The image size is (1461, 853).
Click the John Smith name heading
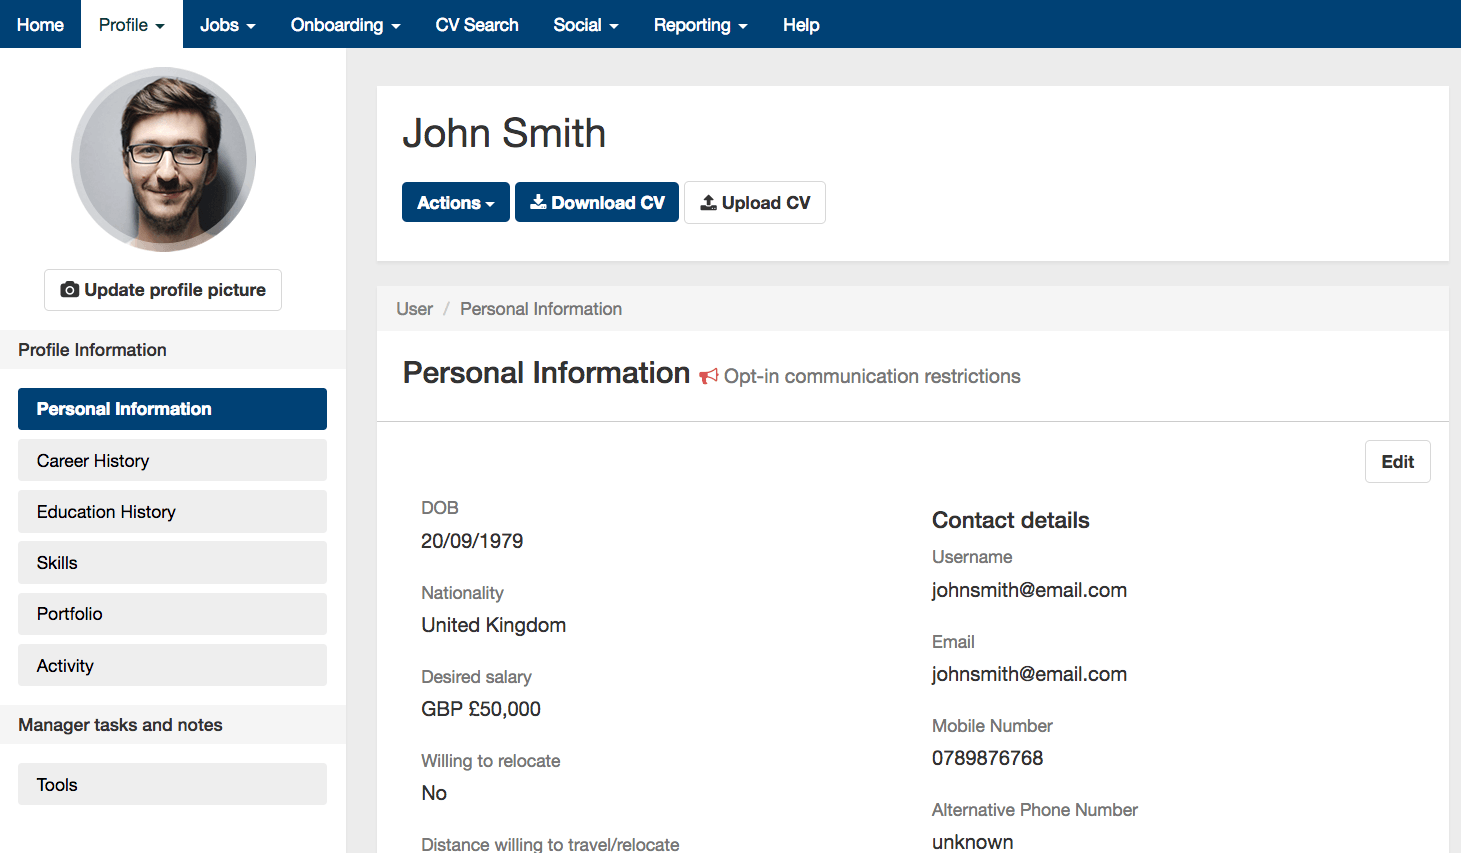504,133
